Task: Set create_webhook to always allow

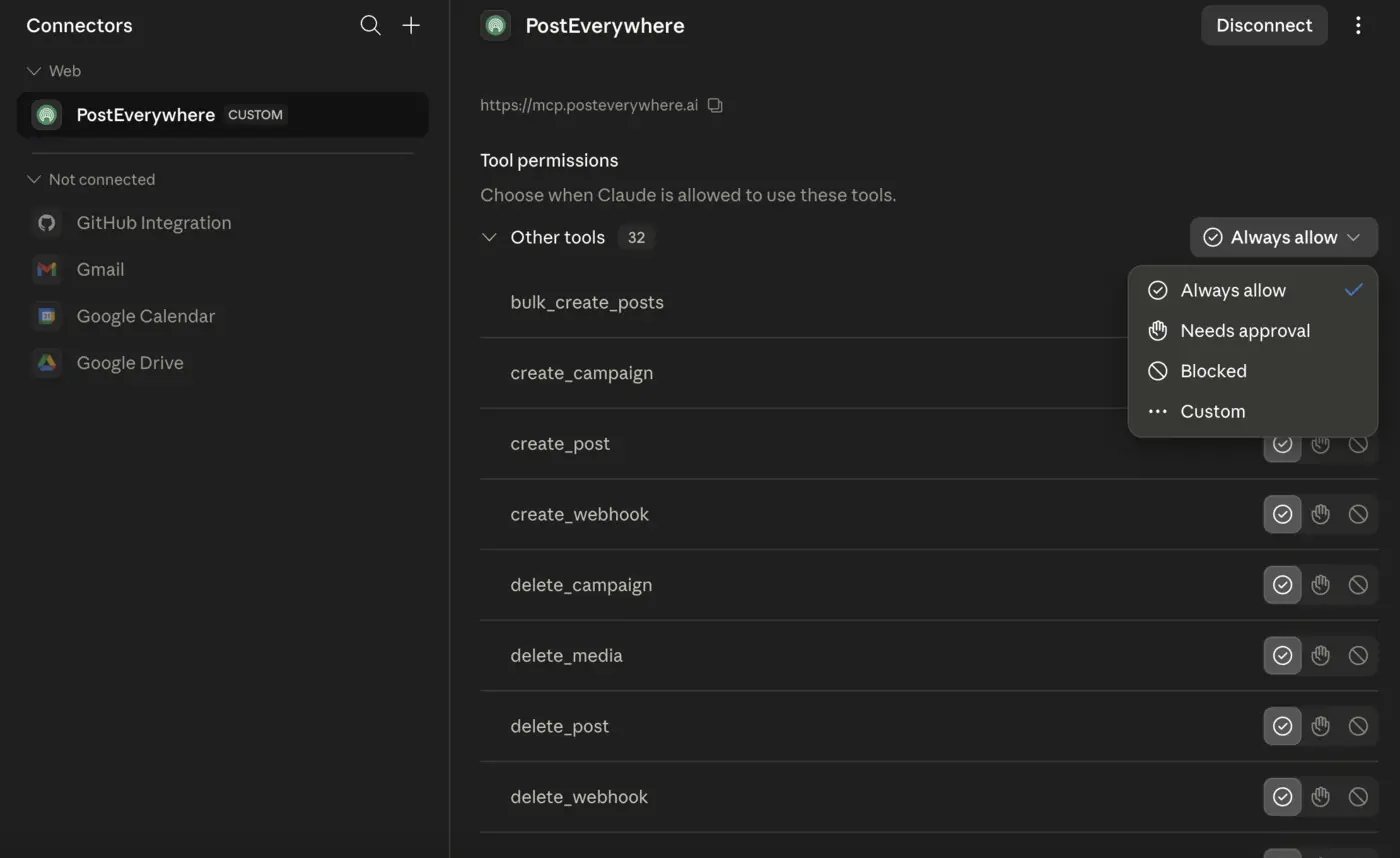Action: [x=1282, y=514]
